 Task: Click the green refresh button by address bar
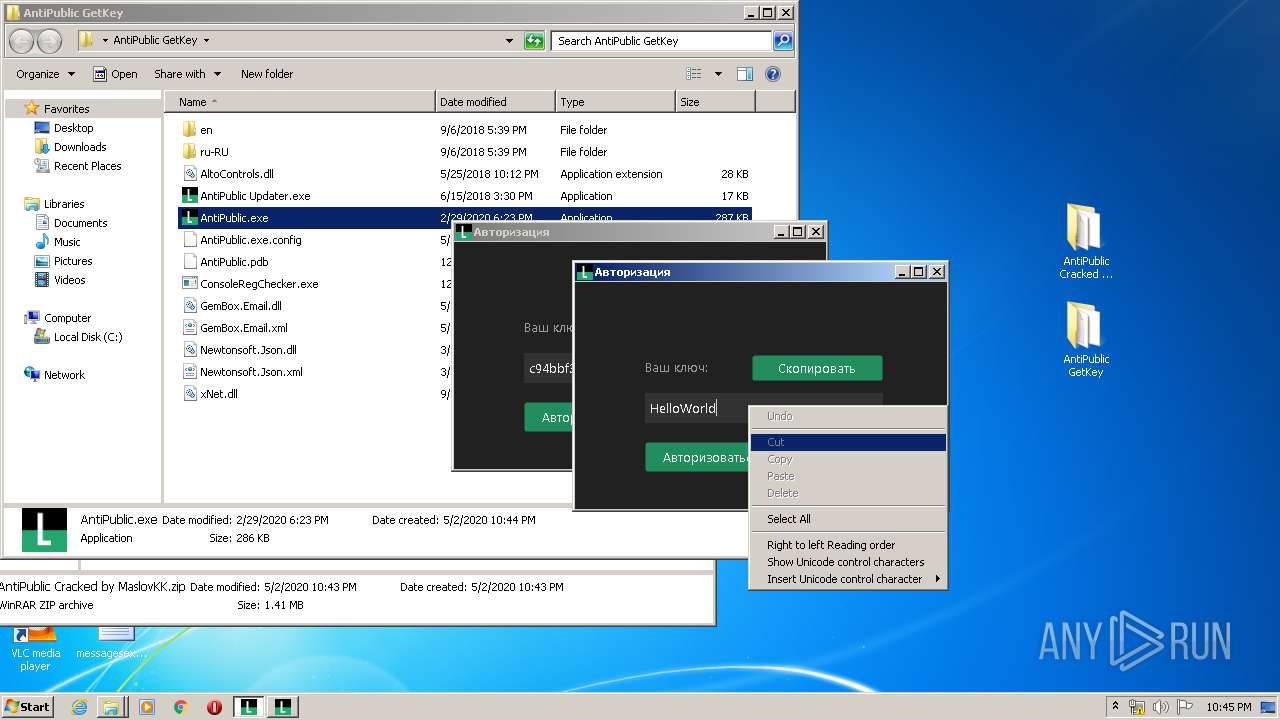click(535, 41)
